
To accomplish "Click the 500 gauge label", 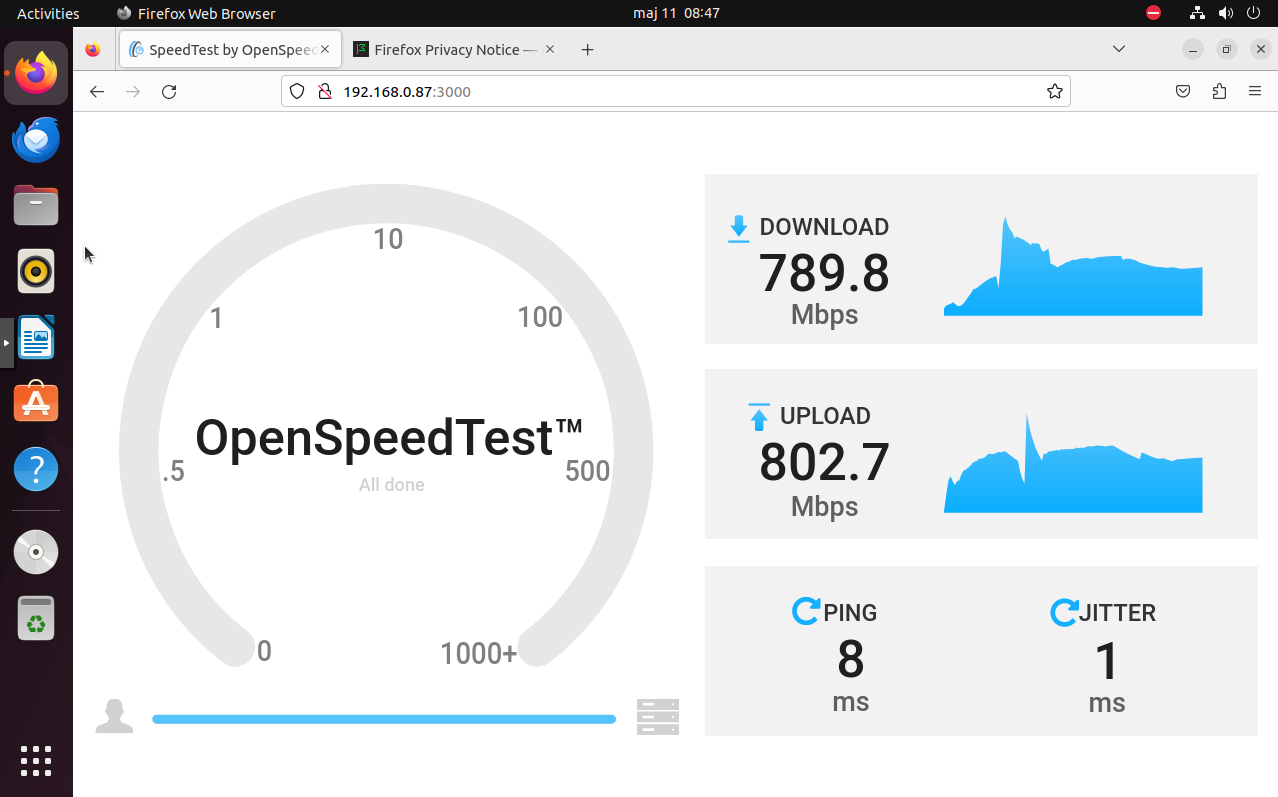I will (588, 471).
